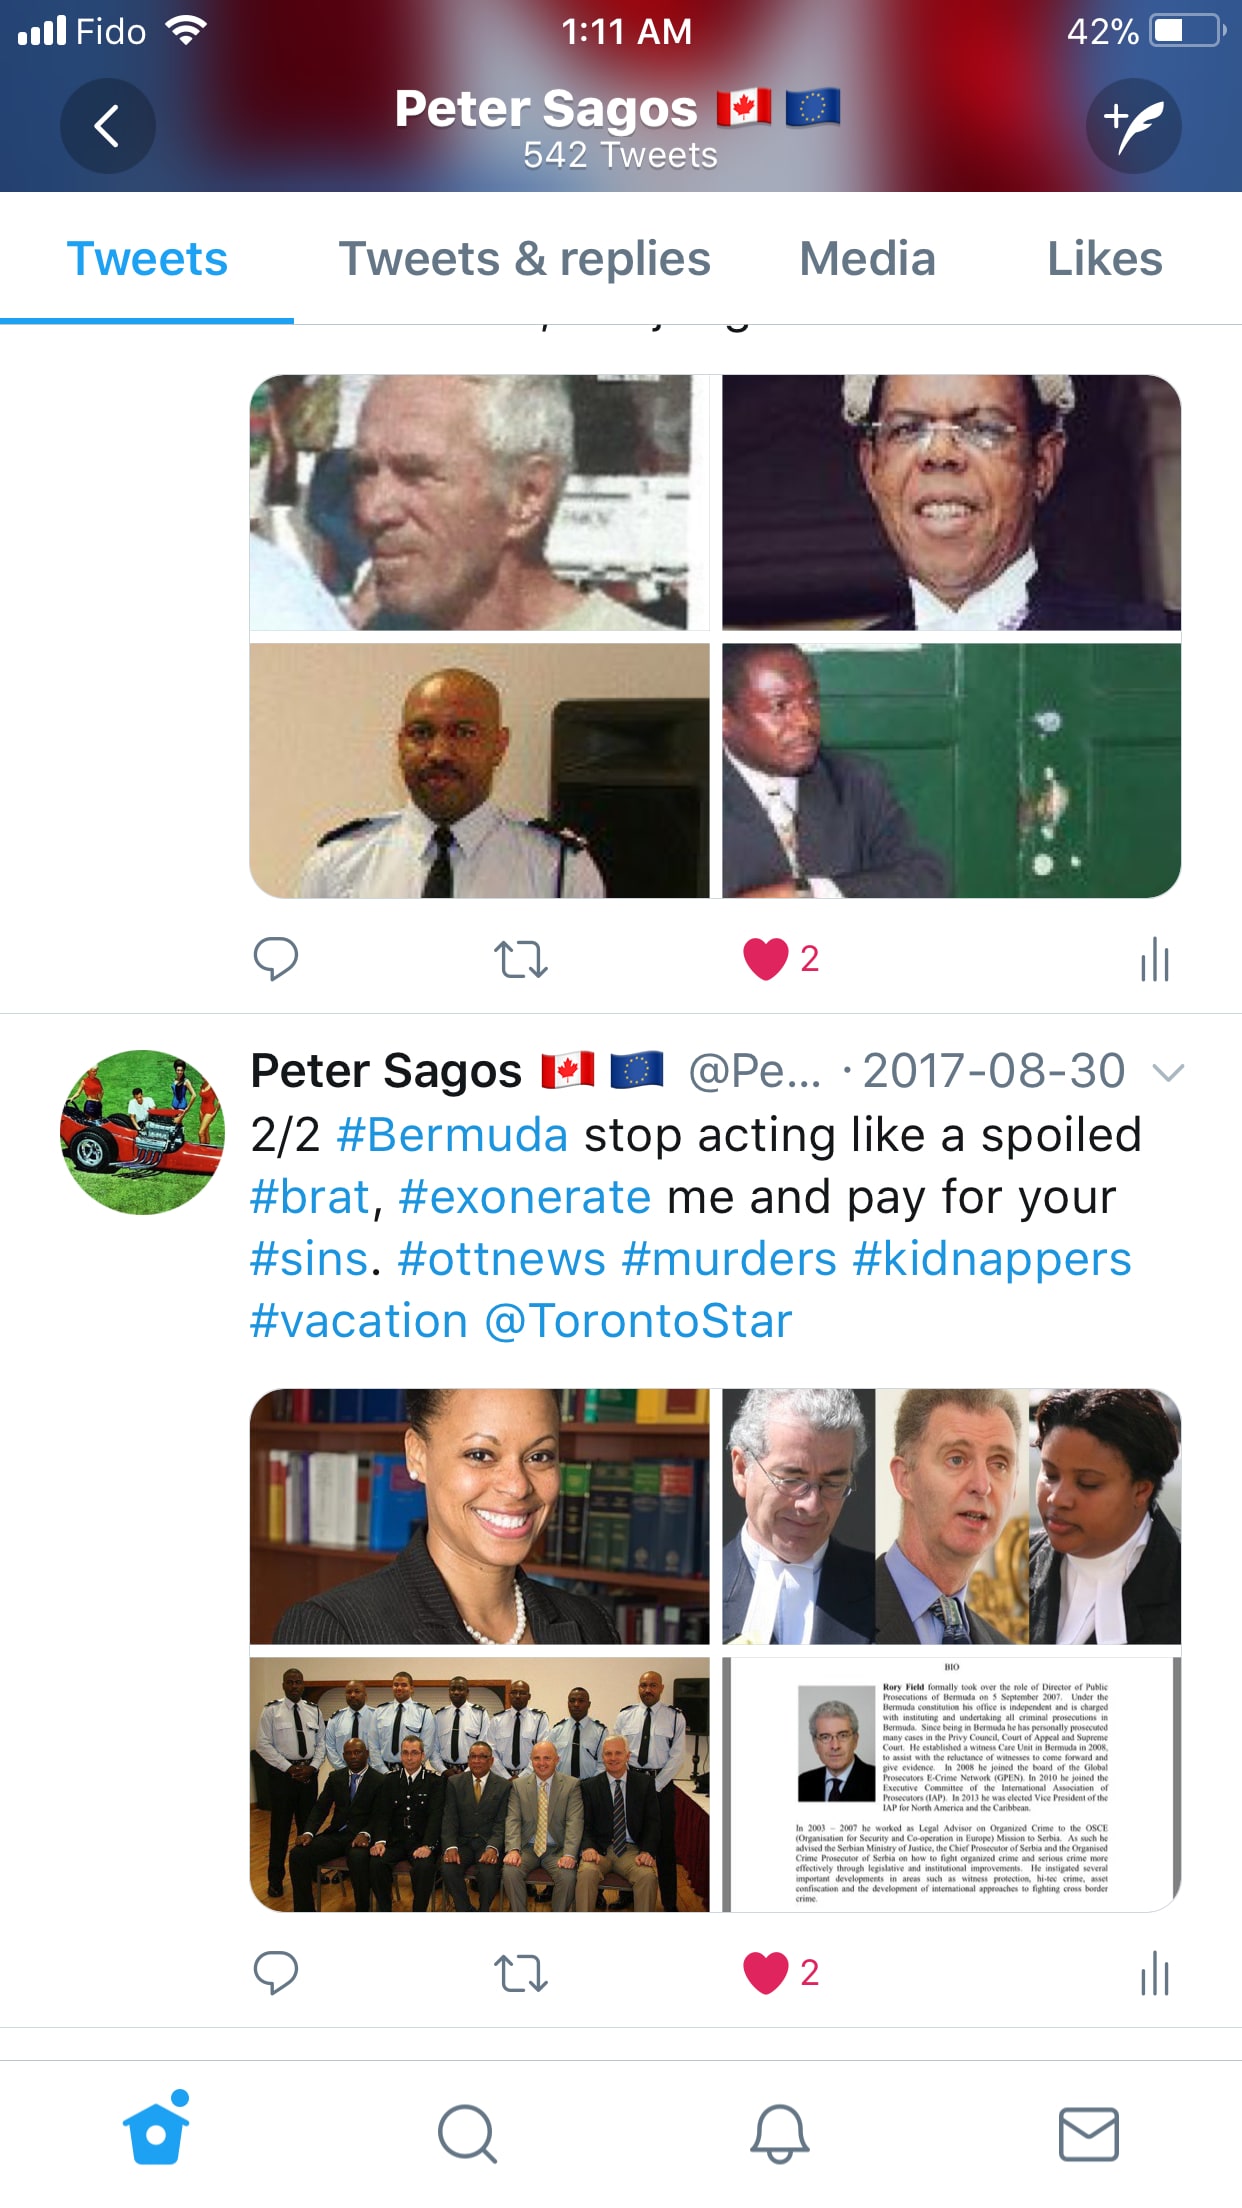Screen dimensions: 1242x2208
Task: Open direct messages envelope tab
Action: point(1089,2134)
